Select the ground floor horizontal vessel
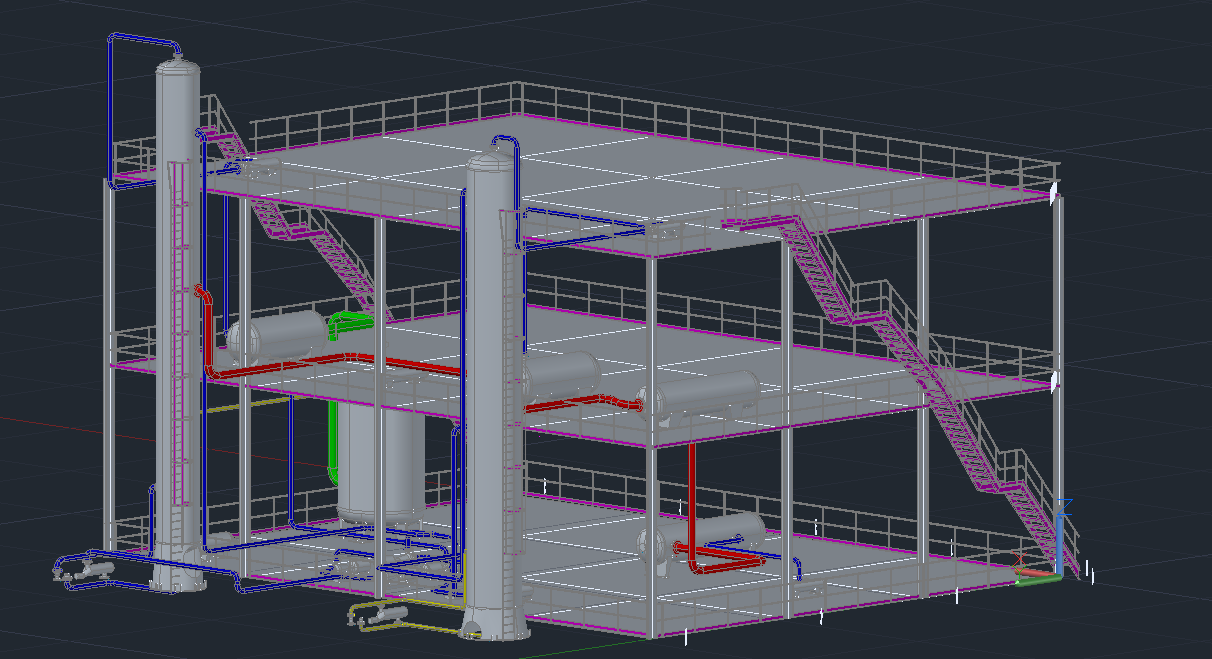Image resolution: width=1212 pixels, height=659 pixels. tap(703, 542)
